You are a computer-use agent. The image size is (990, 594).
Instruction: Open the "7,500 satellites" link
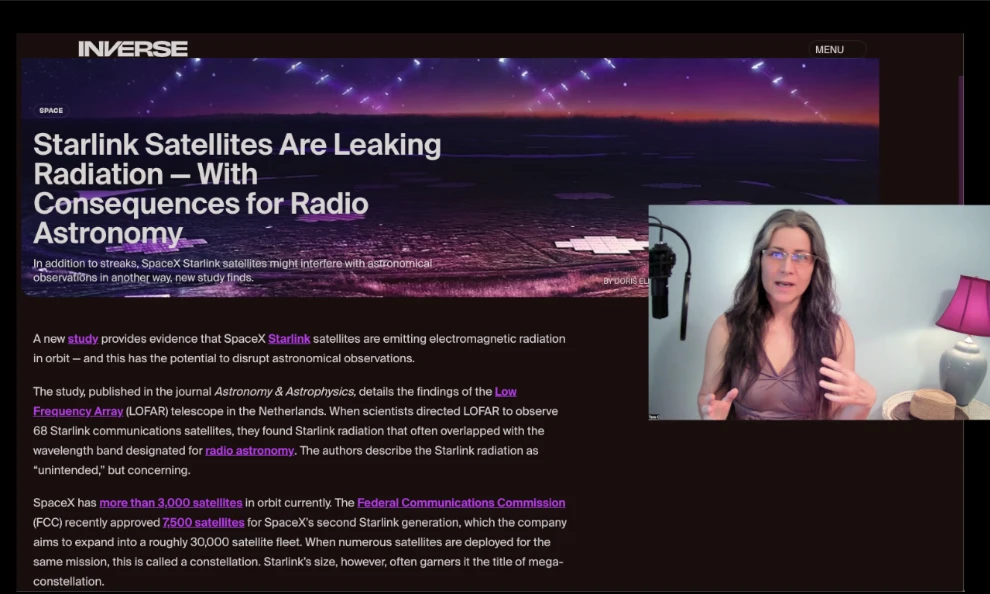pos(203,523)
